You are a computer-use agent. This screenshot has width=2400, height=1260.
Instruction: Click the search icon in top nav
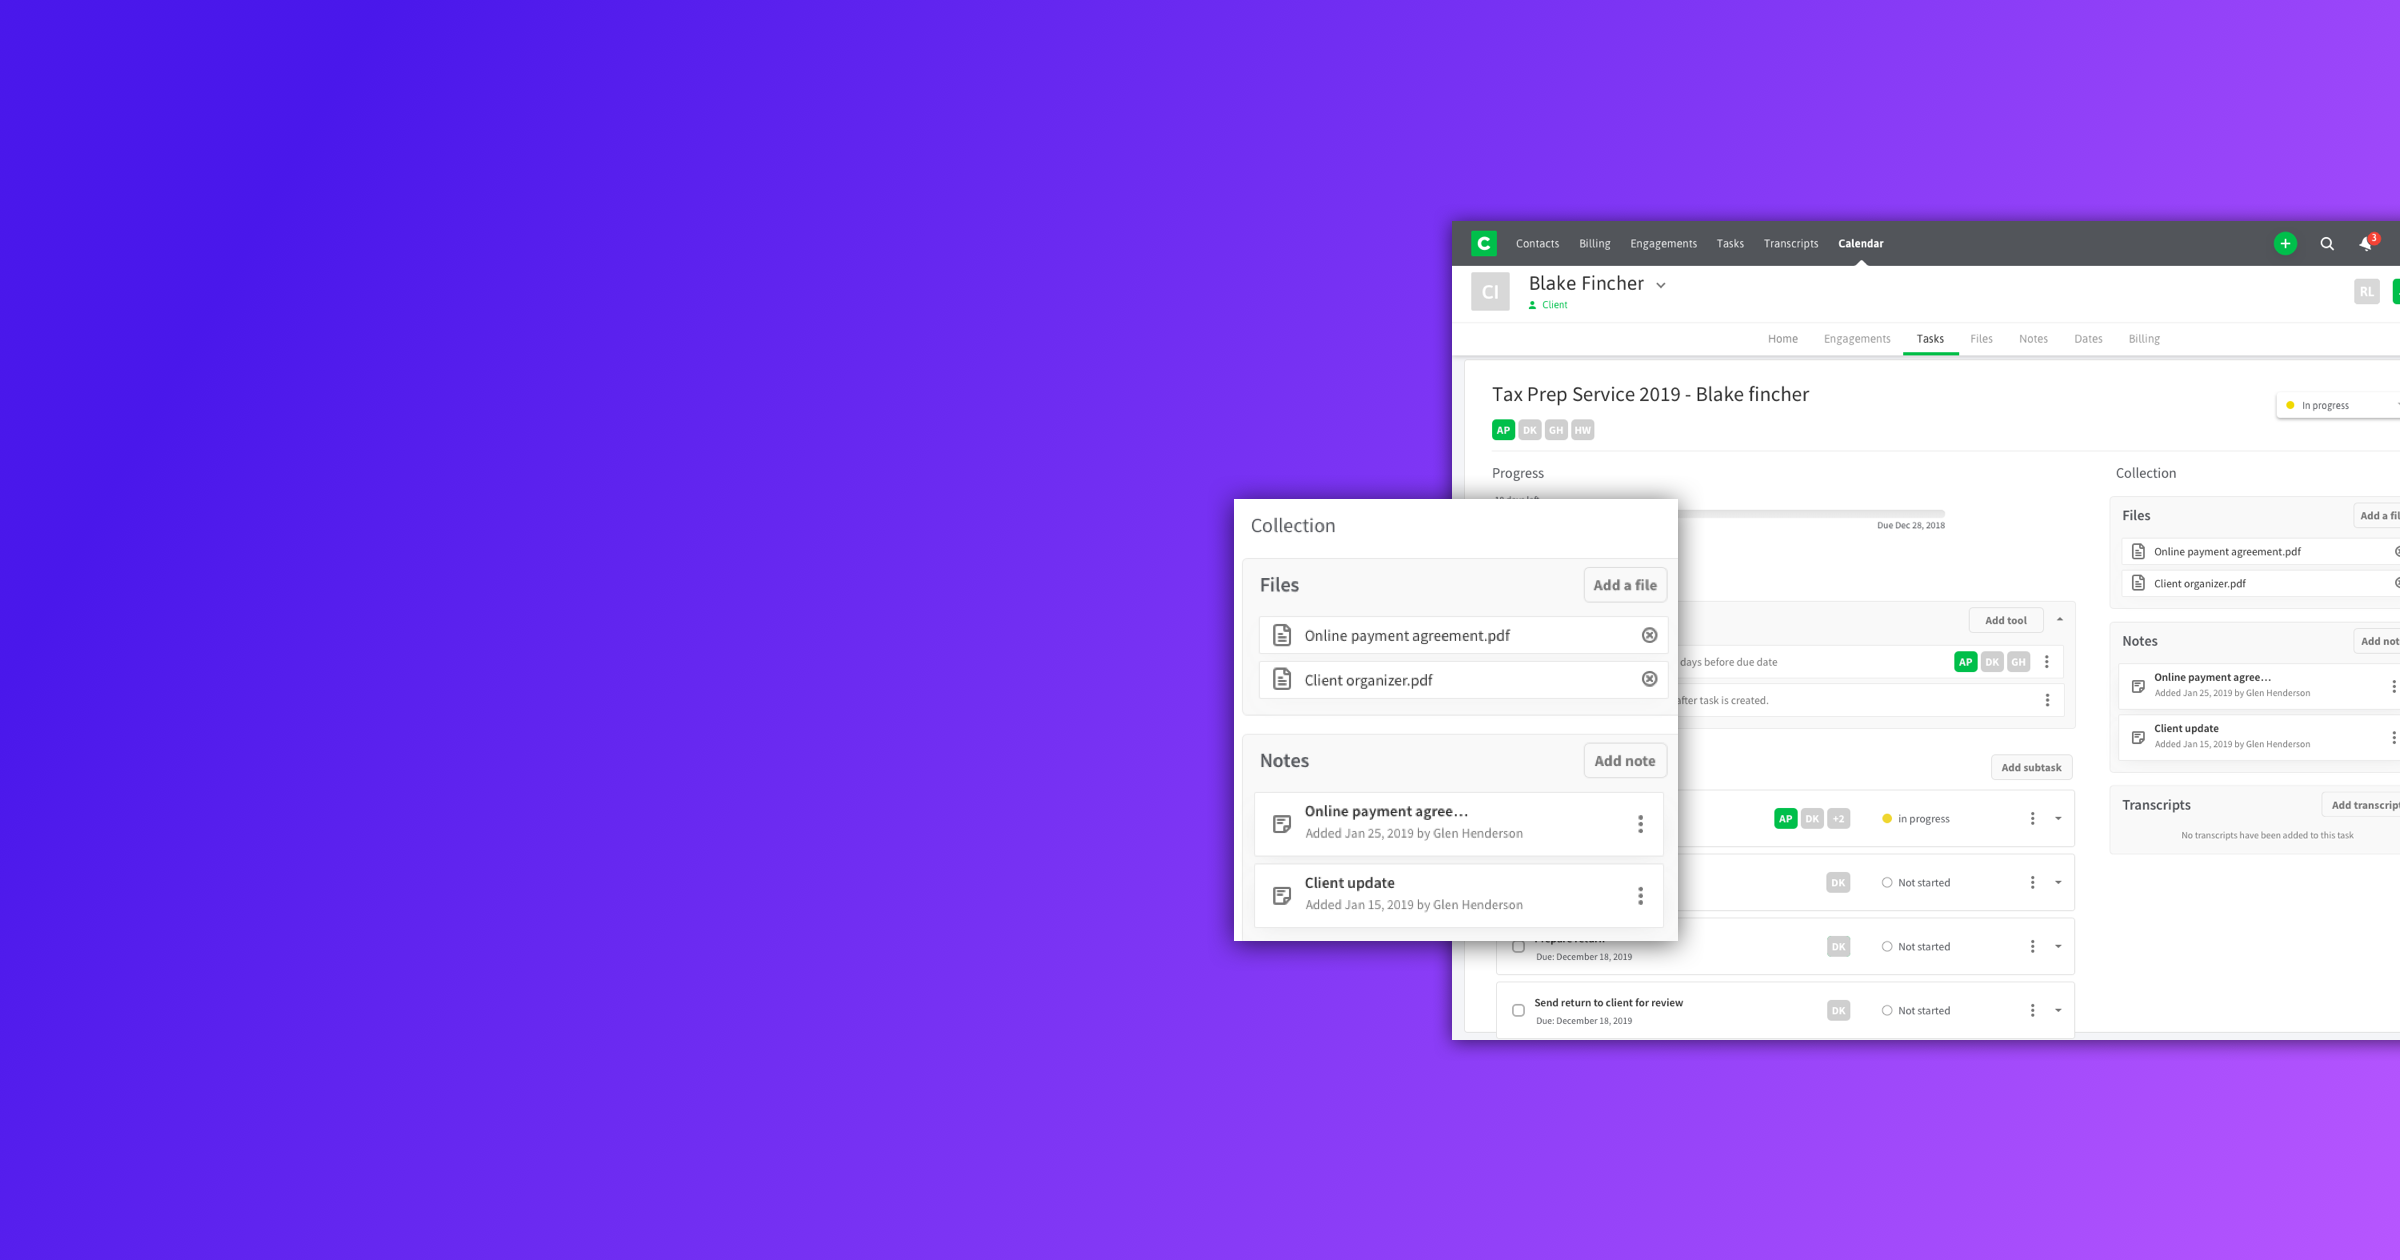coord(2327,244)
